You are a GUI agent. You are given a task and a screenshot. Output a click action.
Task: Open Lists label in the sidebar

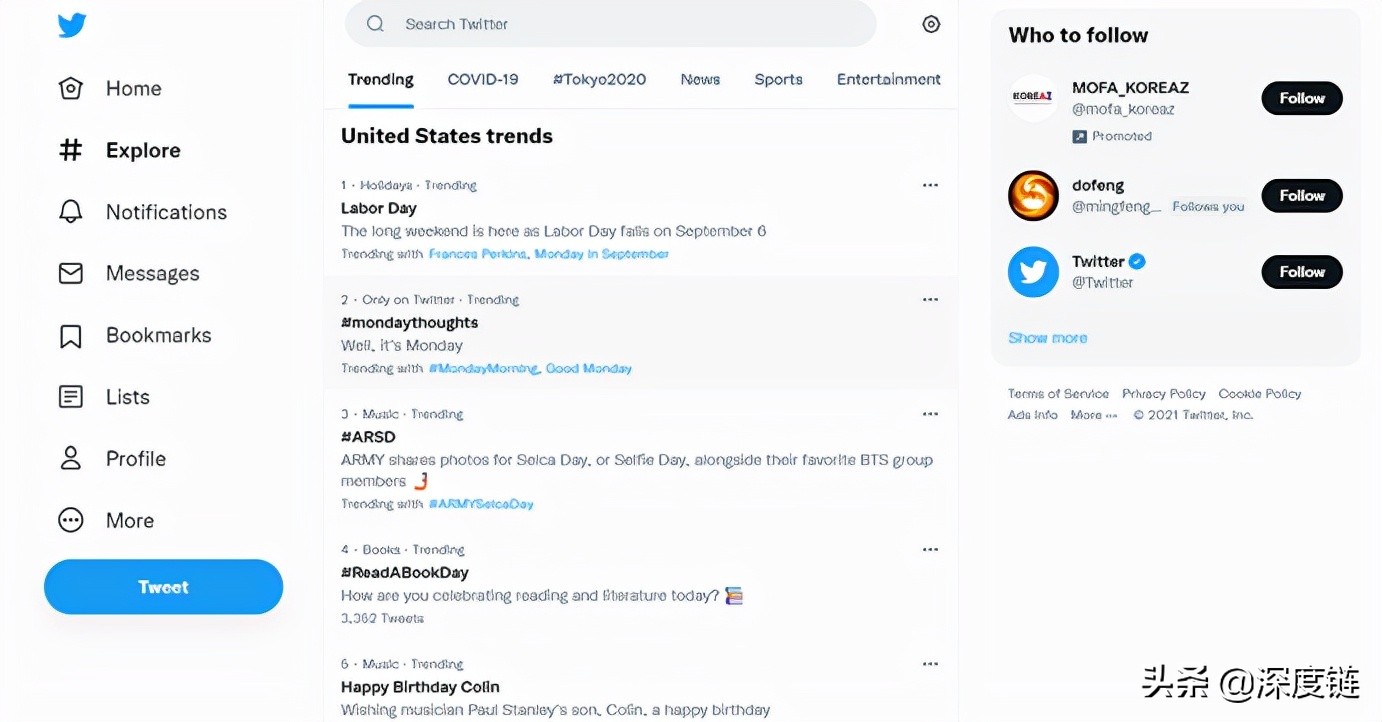[x=128, y=397]
